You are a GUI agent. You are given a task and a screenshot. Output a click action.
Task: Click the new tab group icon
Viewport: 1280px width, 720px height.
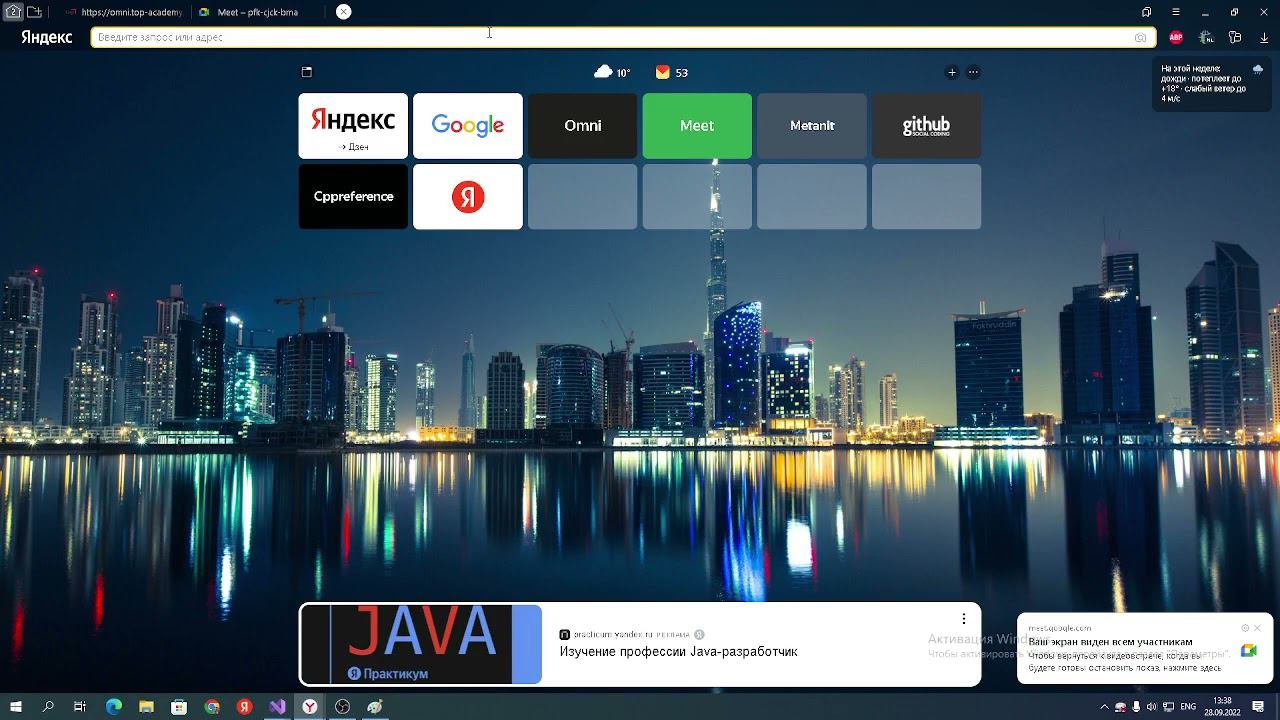point(34,12)
